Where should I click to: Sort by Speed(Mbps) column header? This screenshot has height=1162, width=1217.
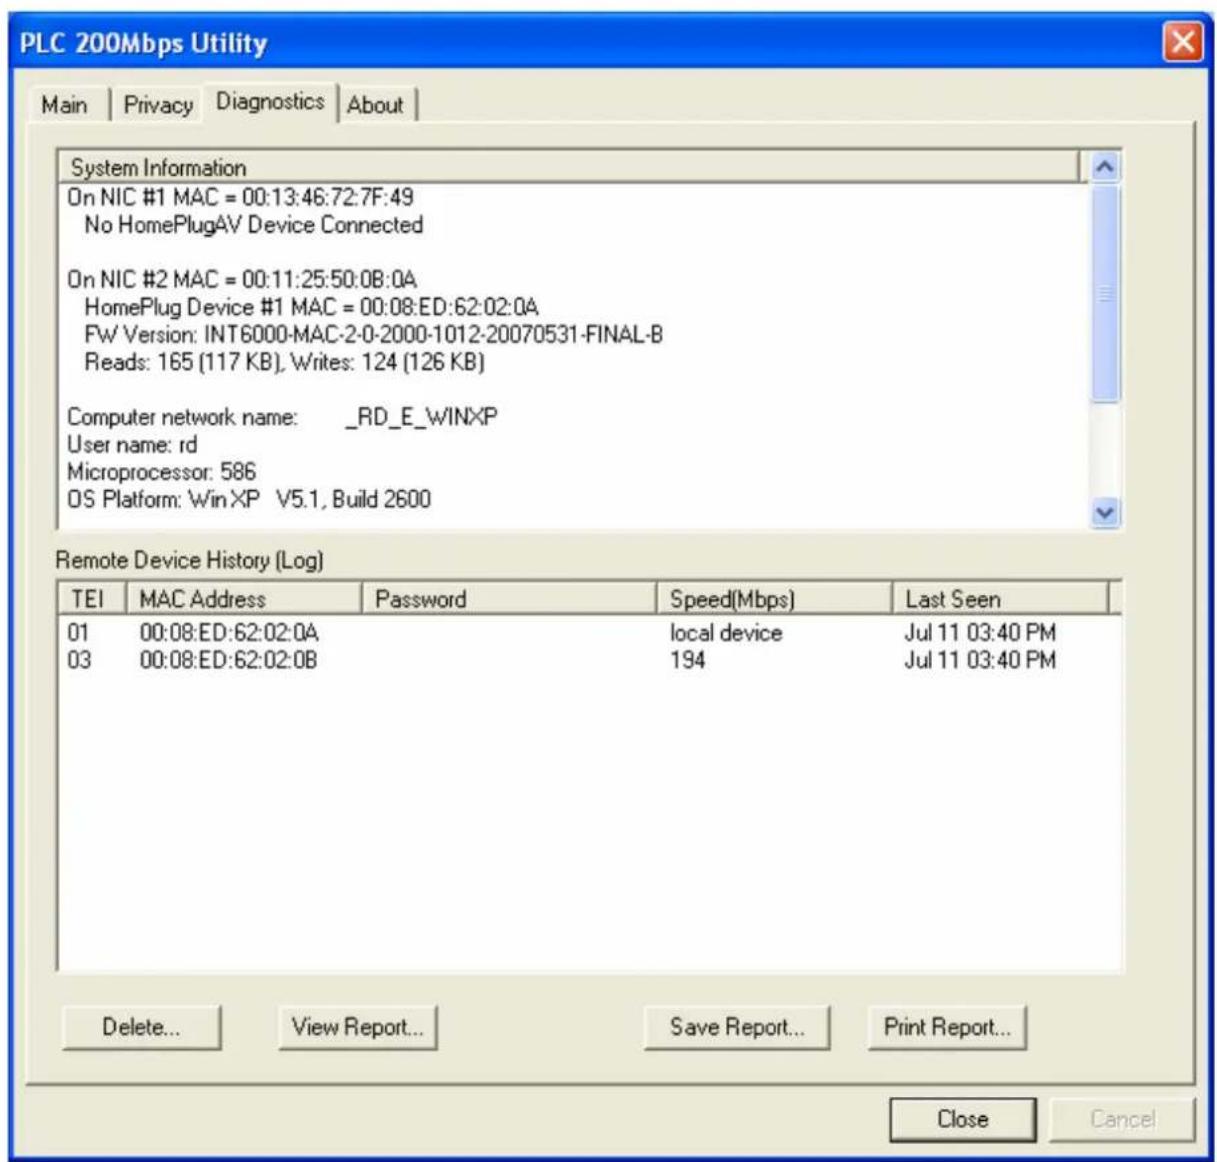(774, 599)
